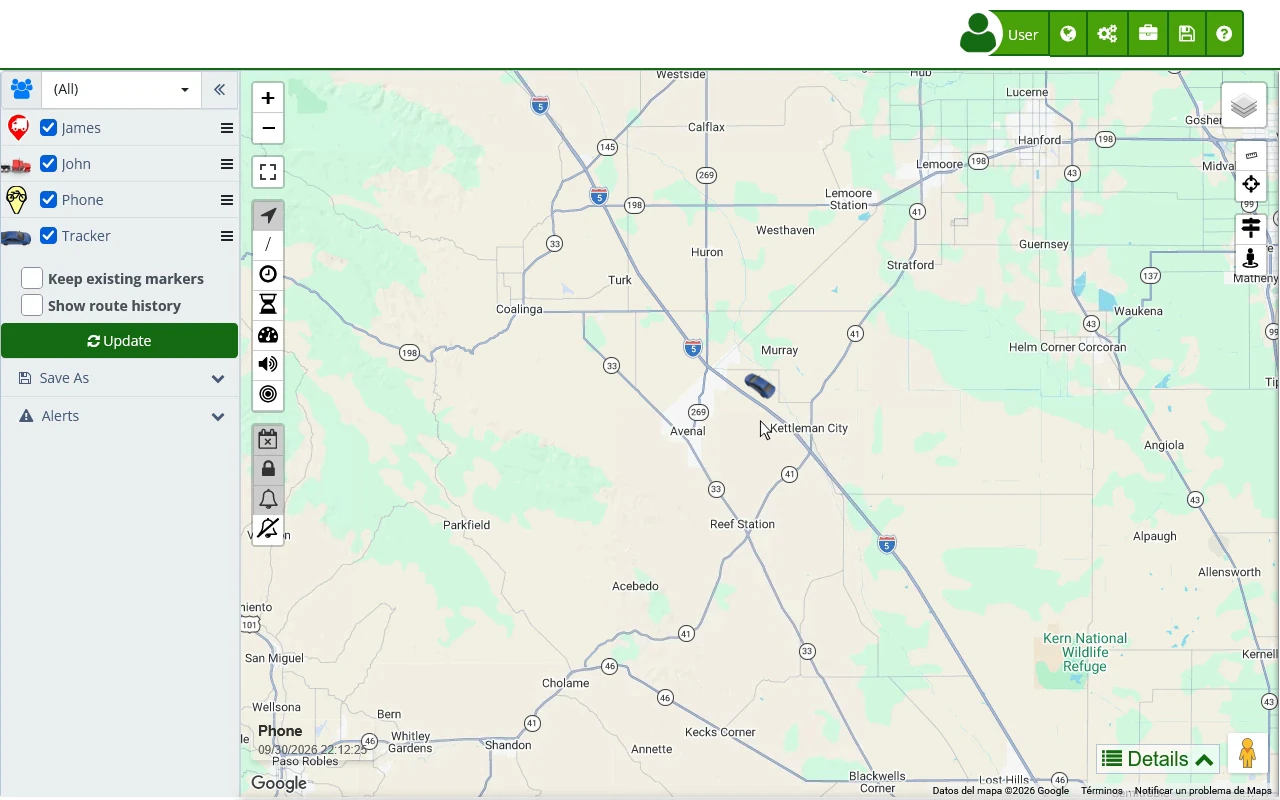Activate the ruler measure tool
This screenshot has width=1280, height=800.
point(1251,156)
